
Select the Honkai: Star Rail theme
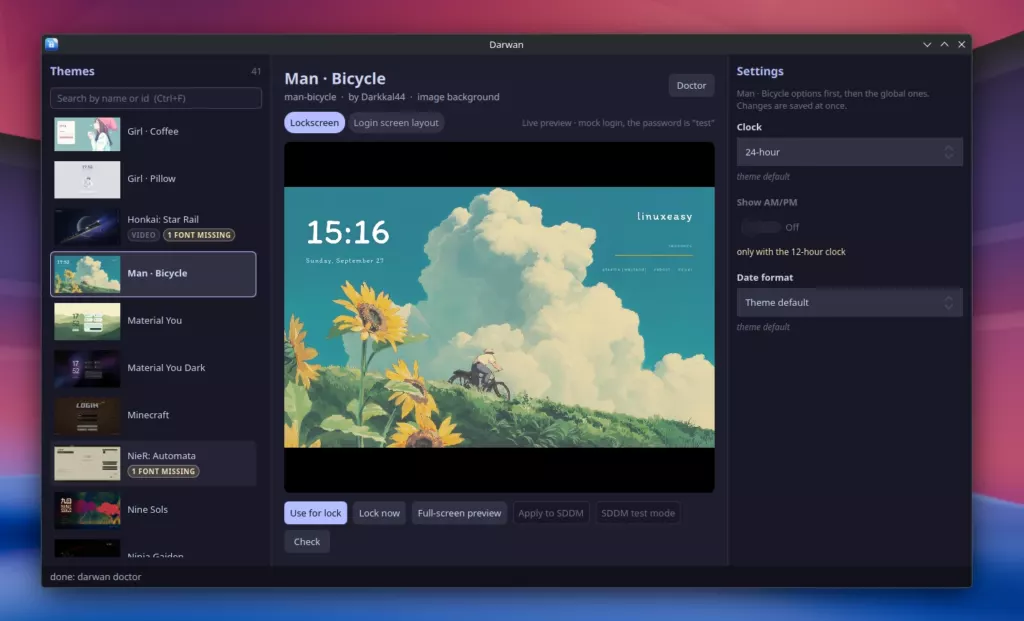coord(153,227)
